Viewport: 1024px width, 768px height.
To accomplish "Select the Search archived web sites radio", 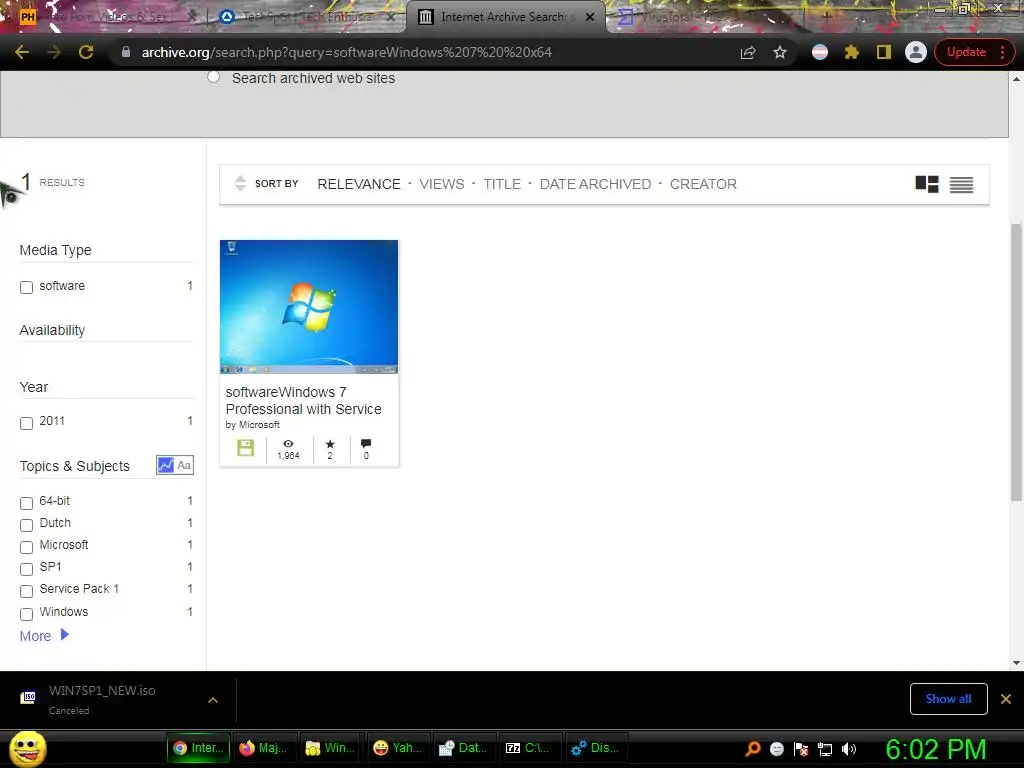I will pyautogui.click(x=214, y=77).
